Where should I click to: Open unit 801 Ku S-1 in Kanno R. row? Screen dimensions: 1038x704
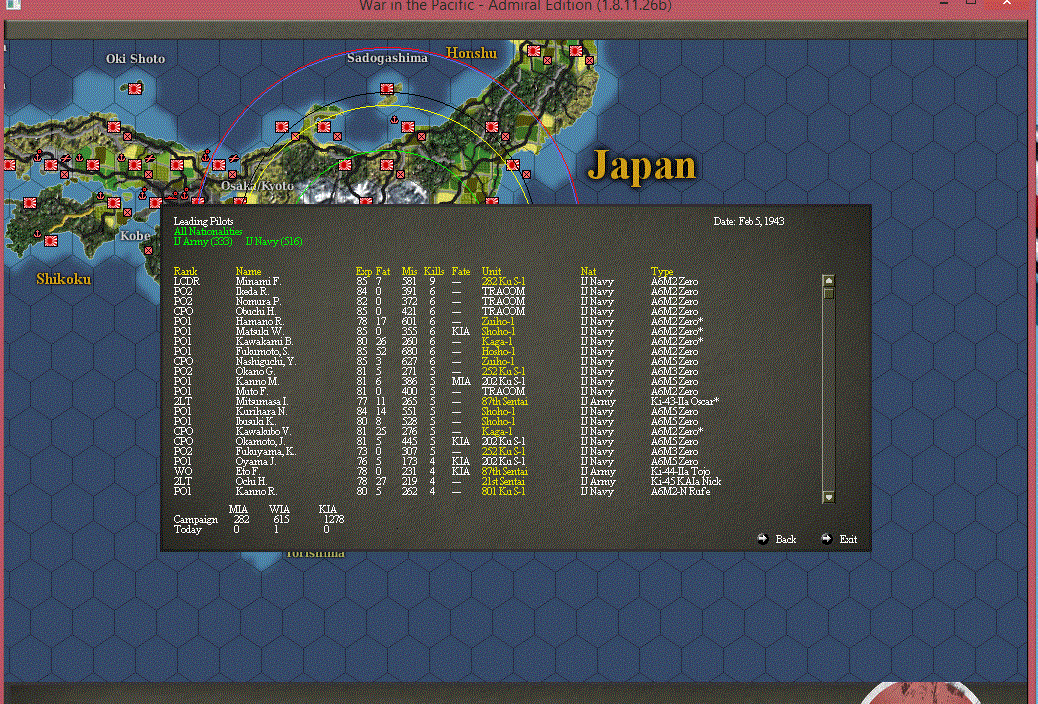(503, 491)
